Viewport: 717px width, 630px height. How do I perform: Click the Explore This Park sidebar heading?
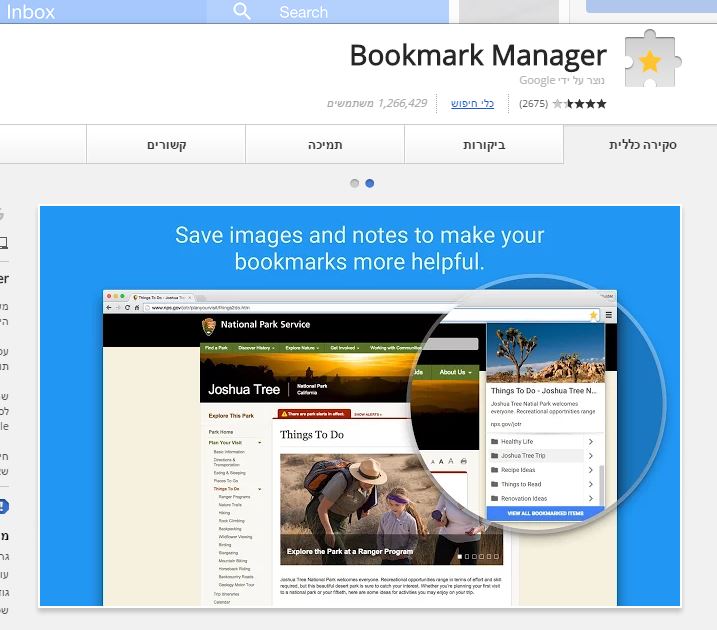(x=231, y=416)
